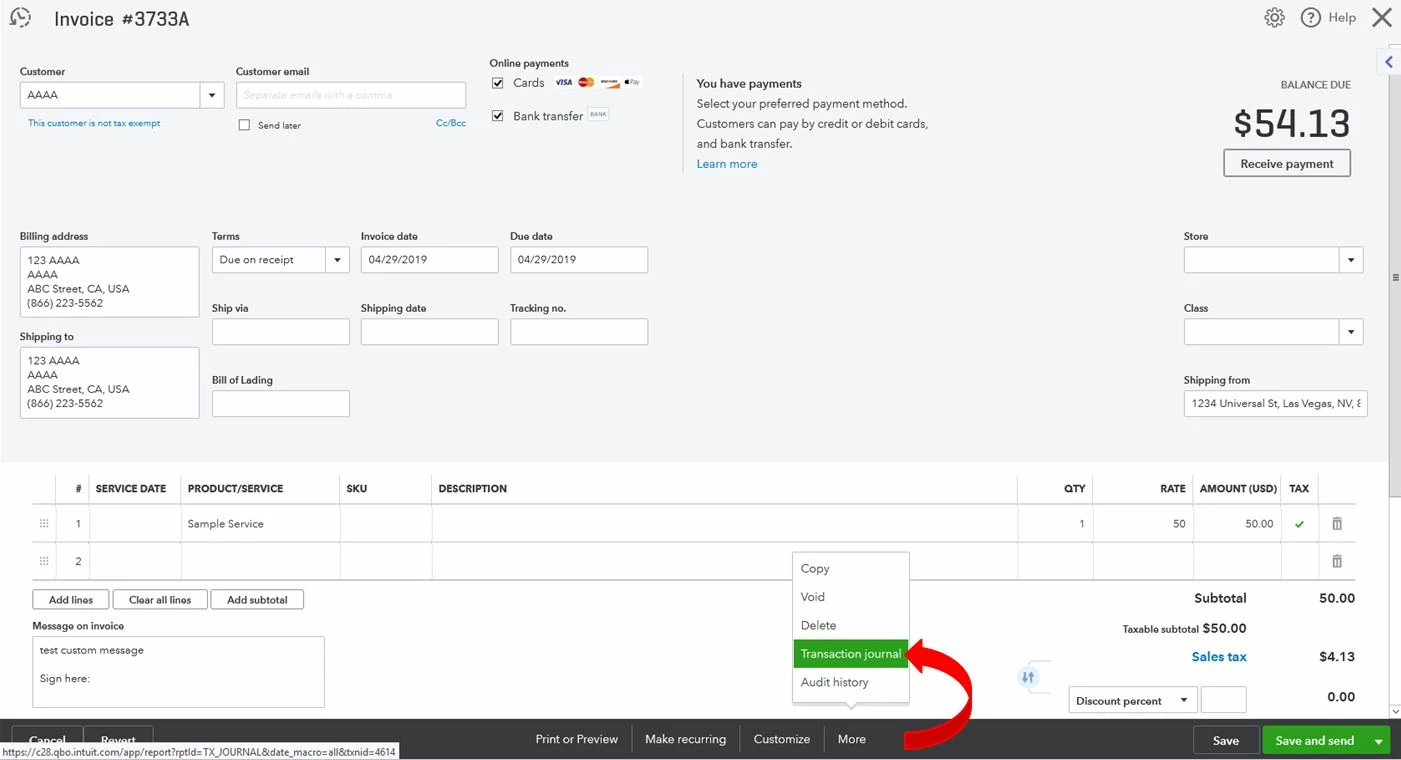Open the Customer dropdown arrow
1401x760 pixels.
click(x=212, y=95)
